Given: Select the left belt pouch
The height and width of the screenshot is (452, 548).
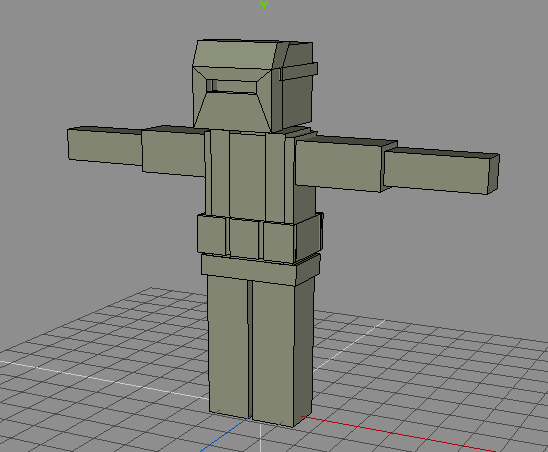Looking at the screenshot, I should click(211, 234).
